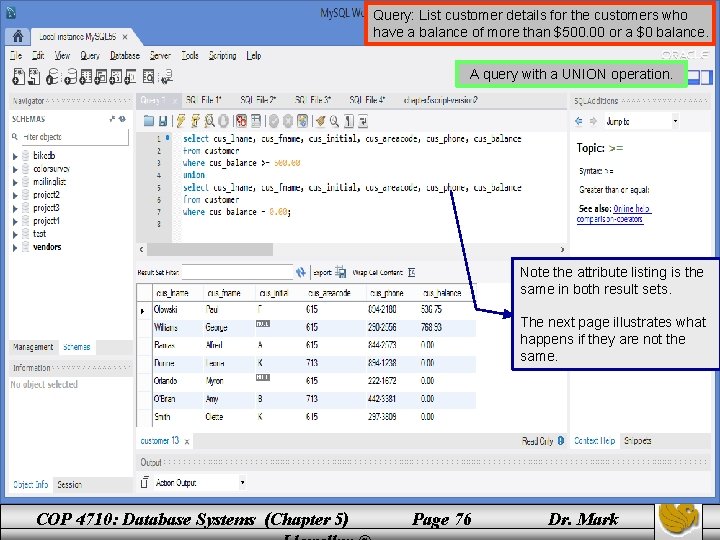Open Online help comparison-operators link

pyautogui.click(x=614, y=214)
